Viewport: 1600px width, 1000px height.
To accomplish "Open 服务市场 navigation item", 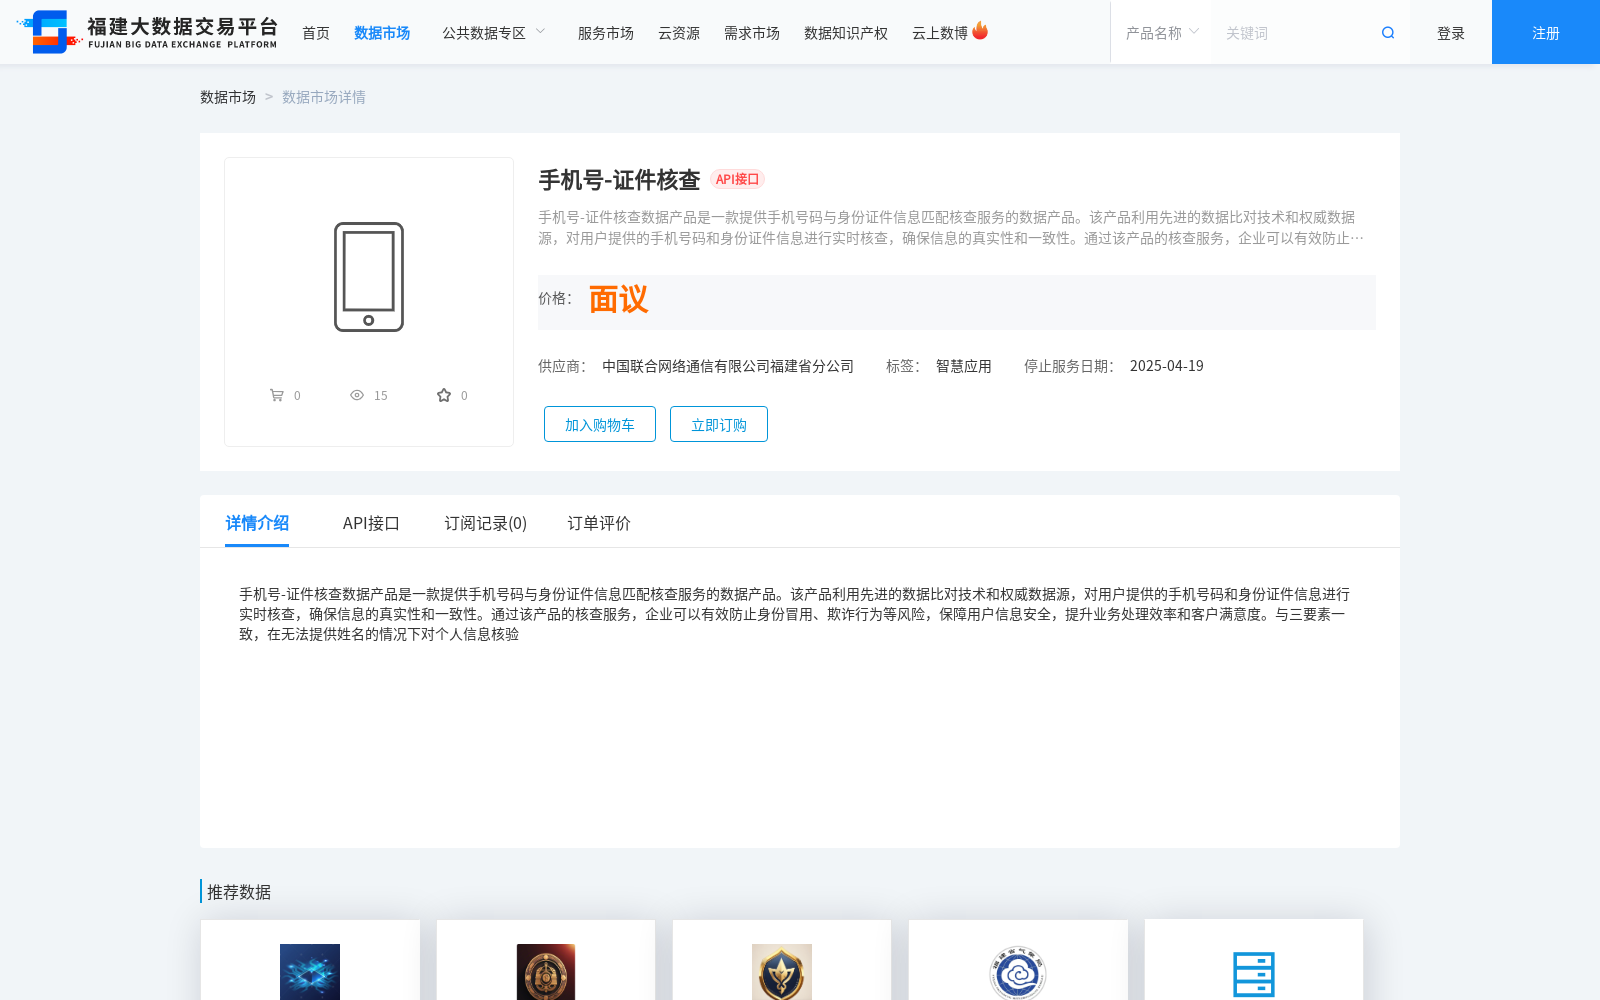I will click(x=606, y=33).
